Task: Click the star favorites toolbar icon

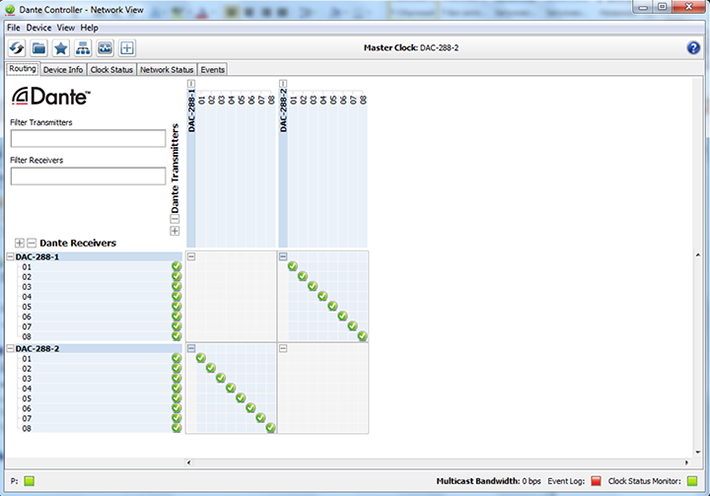Action: [61, 48]
